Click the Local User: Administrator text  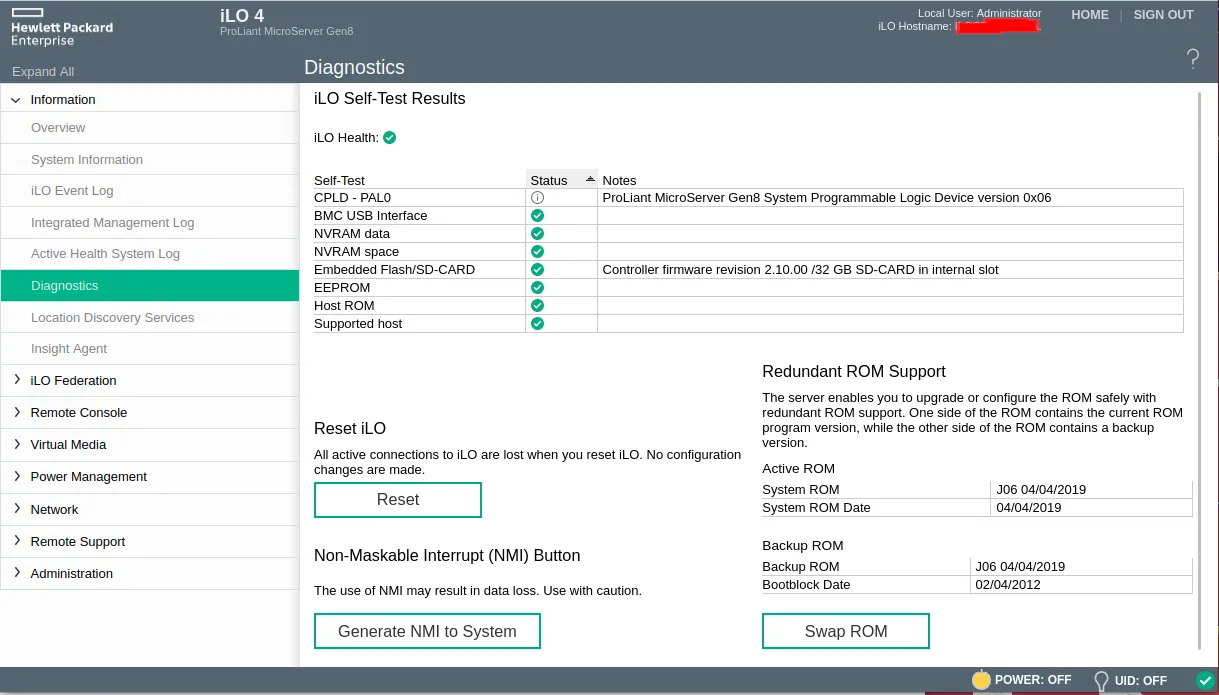980,13
